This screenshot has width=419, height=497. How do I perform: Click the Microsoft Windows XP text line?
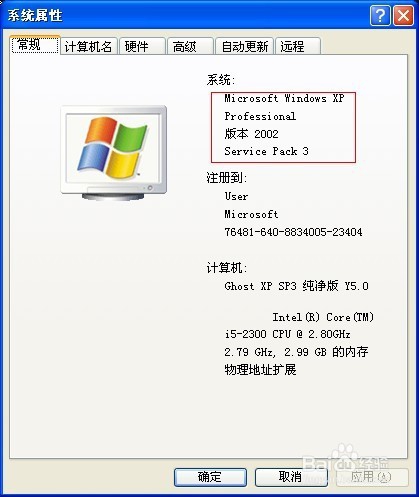pos(284,98)
